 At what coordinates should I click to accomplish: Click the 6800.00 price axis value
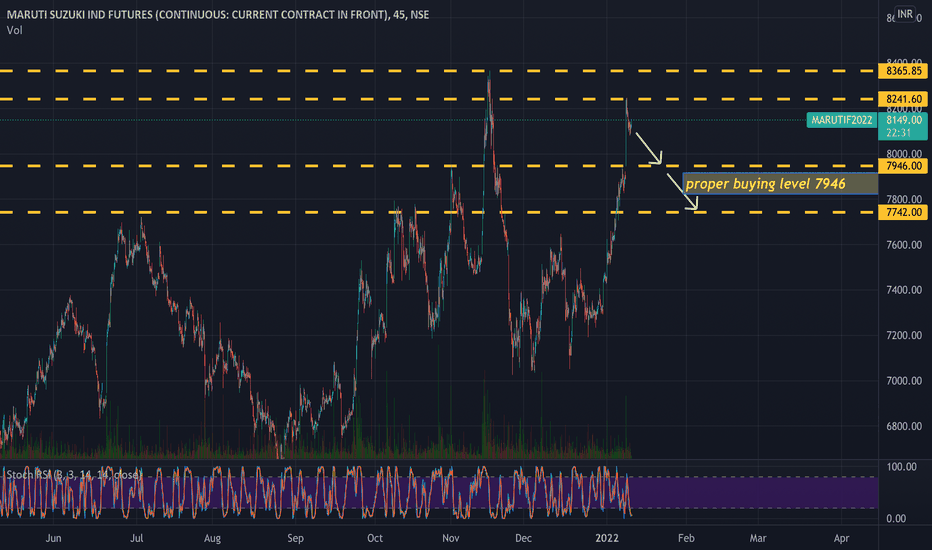coord(903,426)
